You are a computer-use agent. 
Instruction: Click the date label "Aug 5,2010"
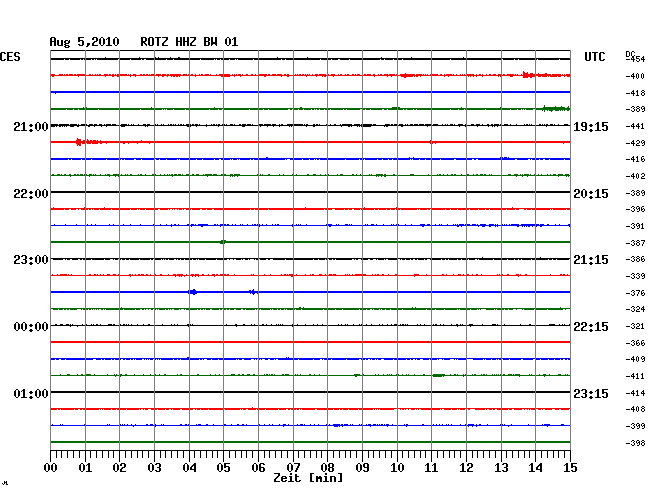click(85, 42)
